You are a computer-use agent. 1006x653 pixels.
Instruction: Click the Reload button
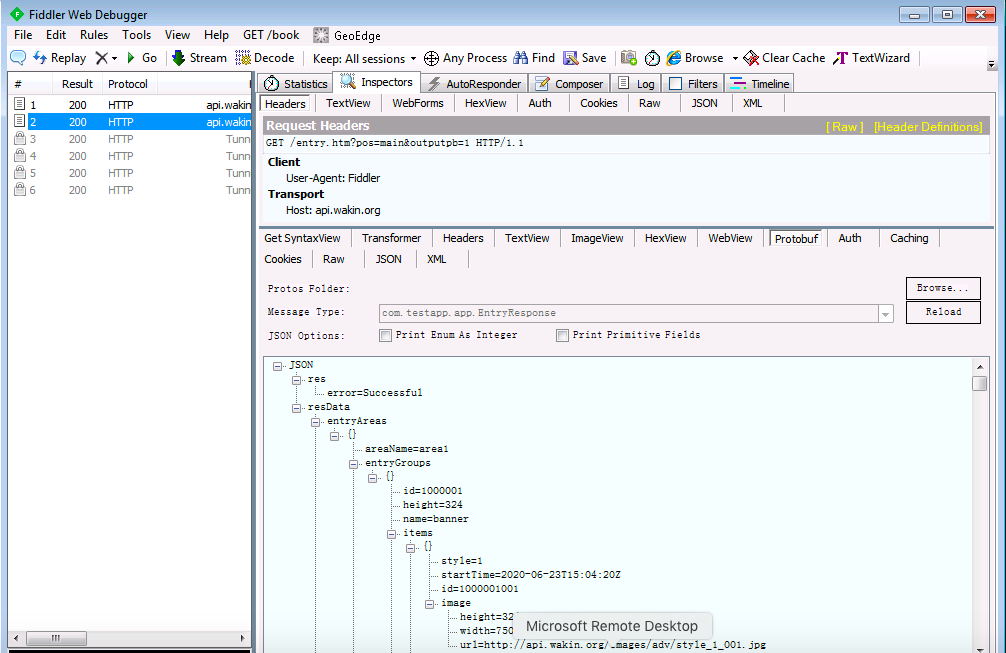tap(943, 312)
